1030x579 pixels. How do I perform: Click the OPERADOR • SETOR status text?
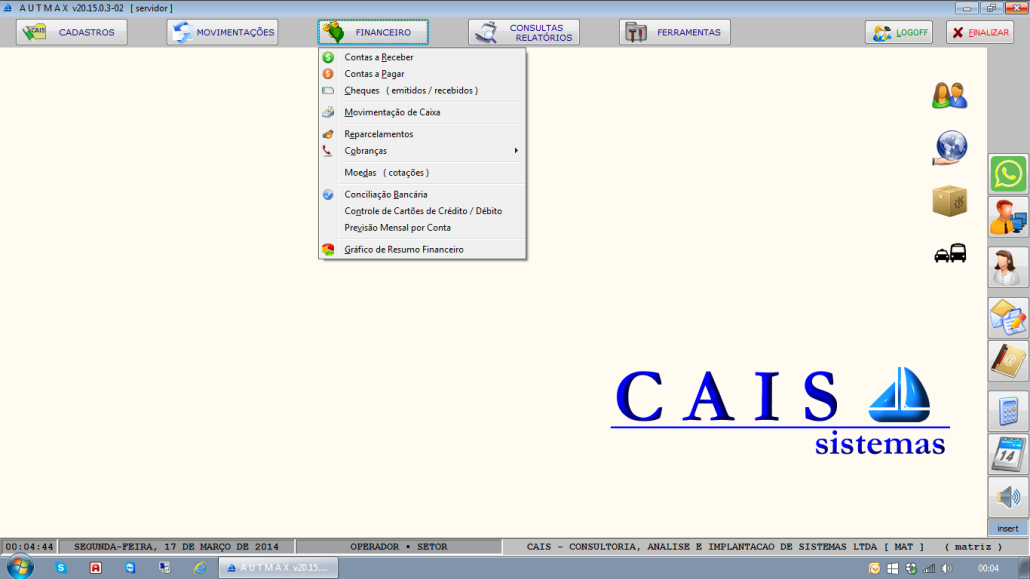pyautogui.click(x=399, y=547)
